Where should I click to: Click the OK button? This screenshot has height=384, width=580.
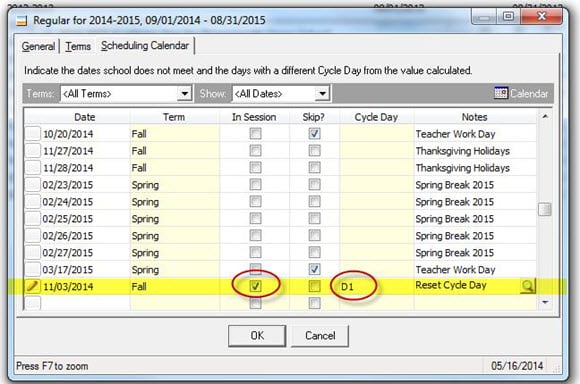pos(257,336)
